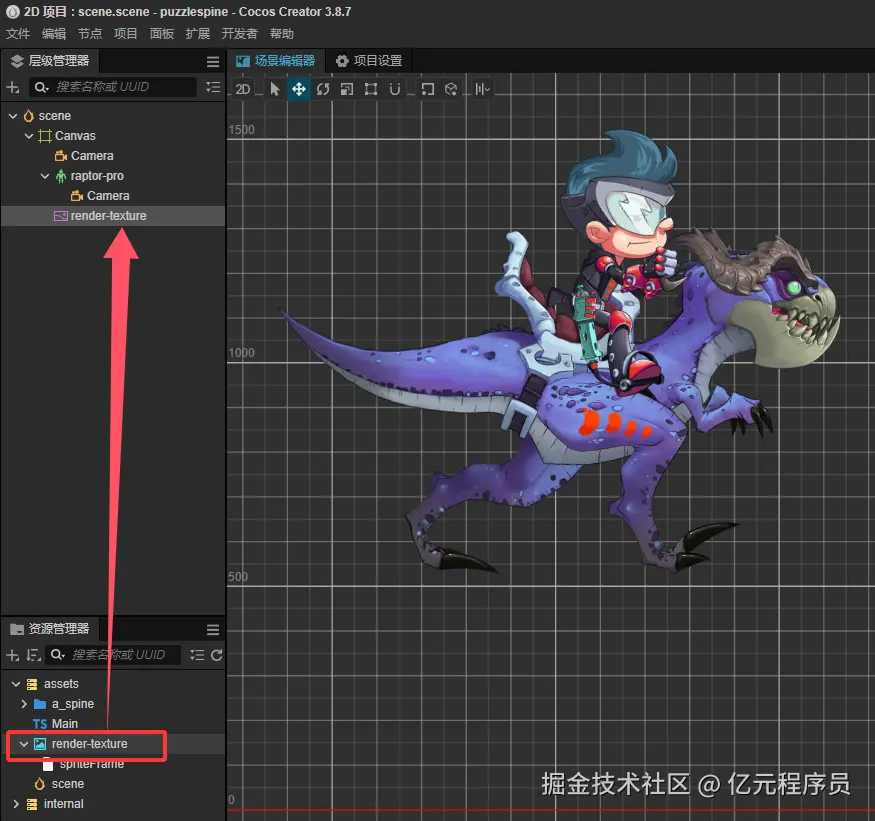Select the 层级管理器 panel tab
This screenshot has height=821, width=875.
[50, 61]
